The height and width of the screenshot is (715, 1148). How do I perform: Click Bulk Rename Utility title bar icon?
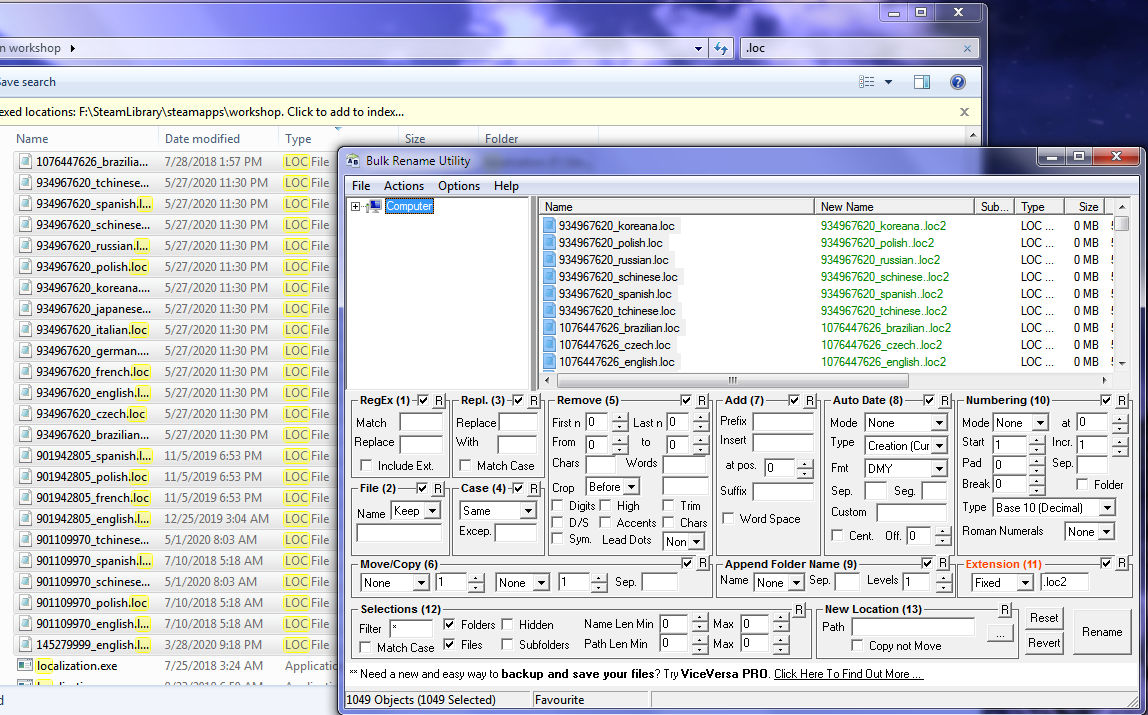[354, 161]
